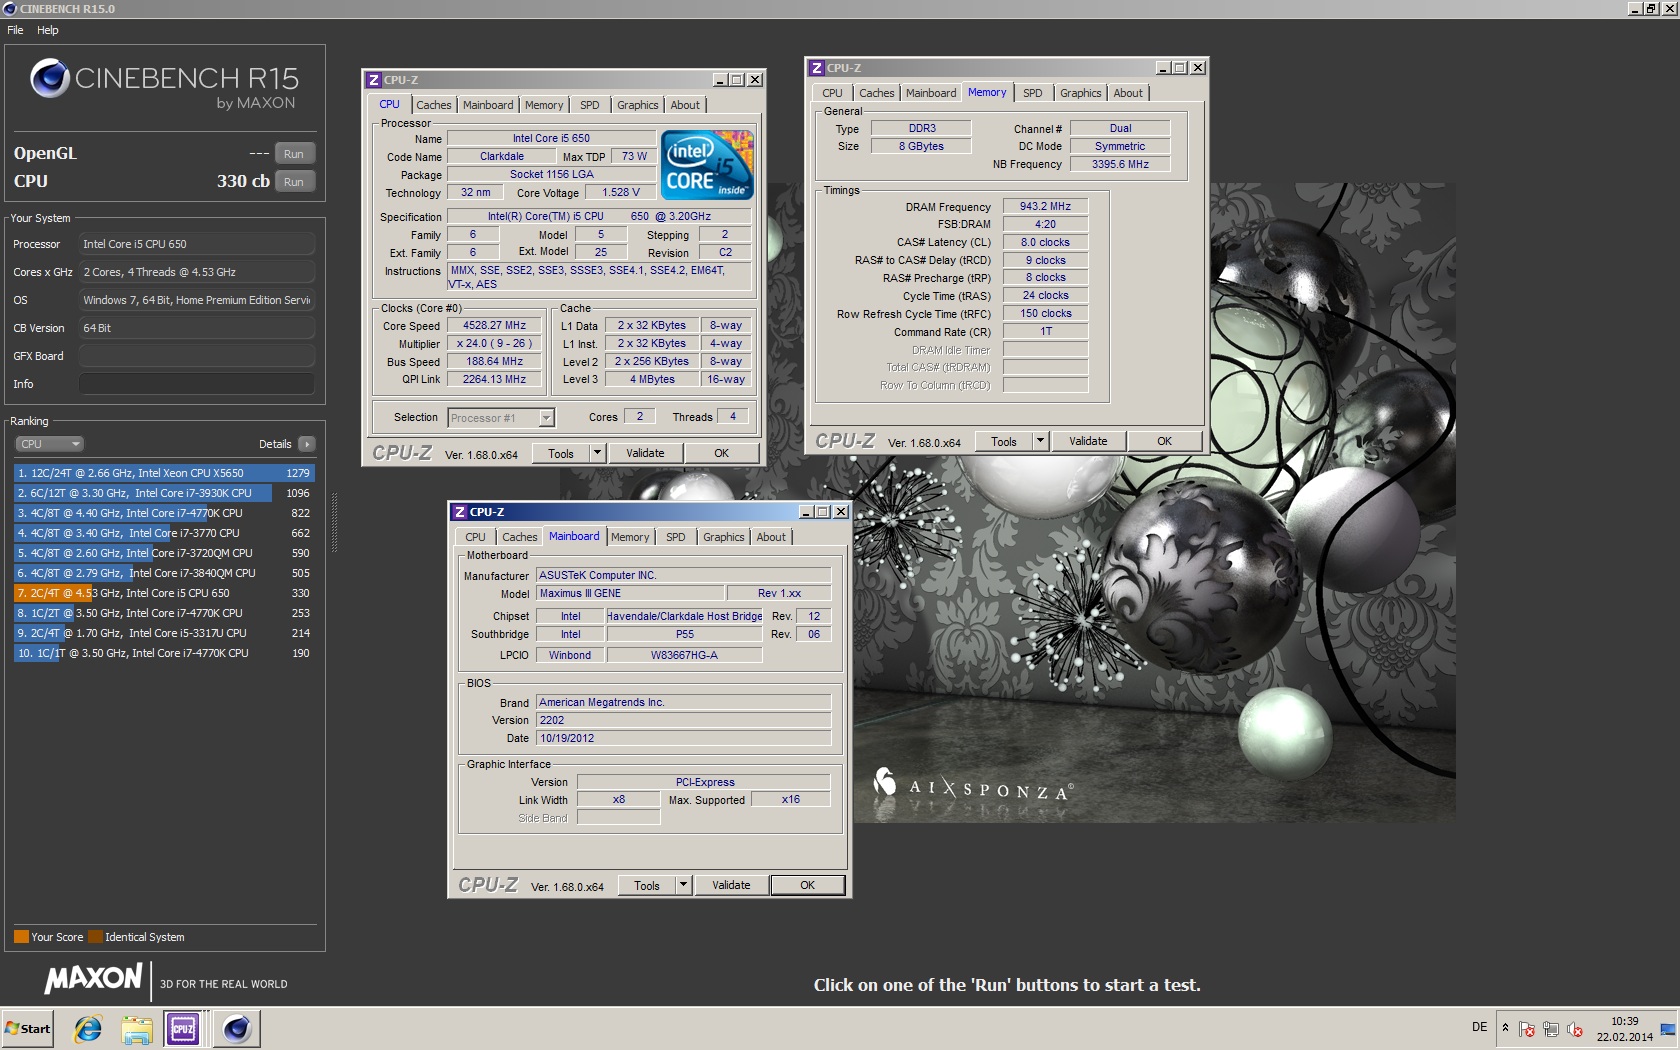
Task: Select Memory tab in the Mainboard window
Action: tap(630, 537)
